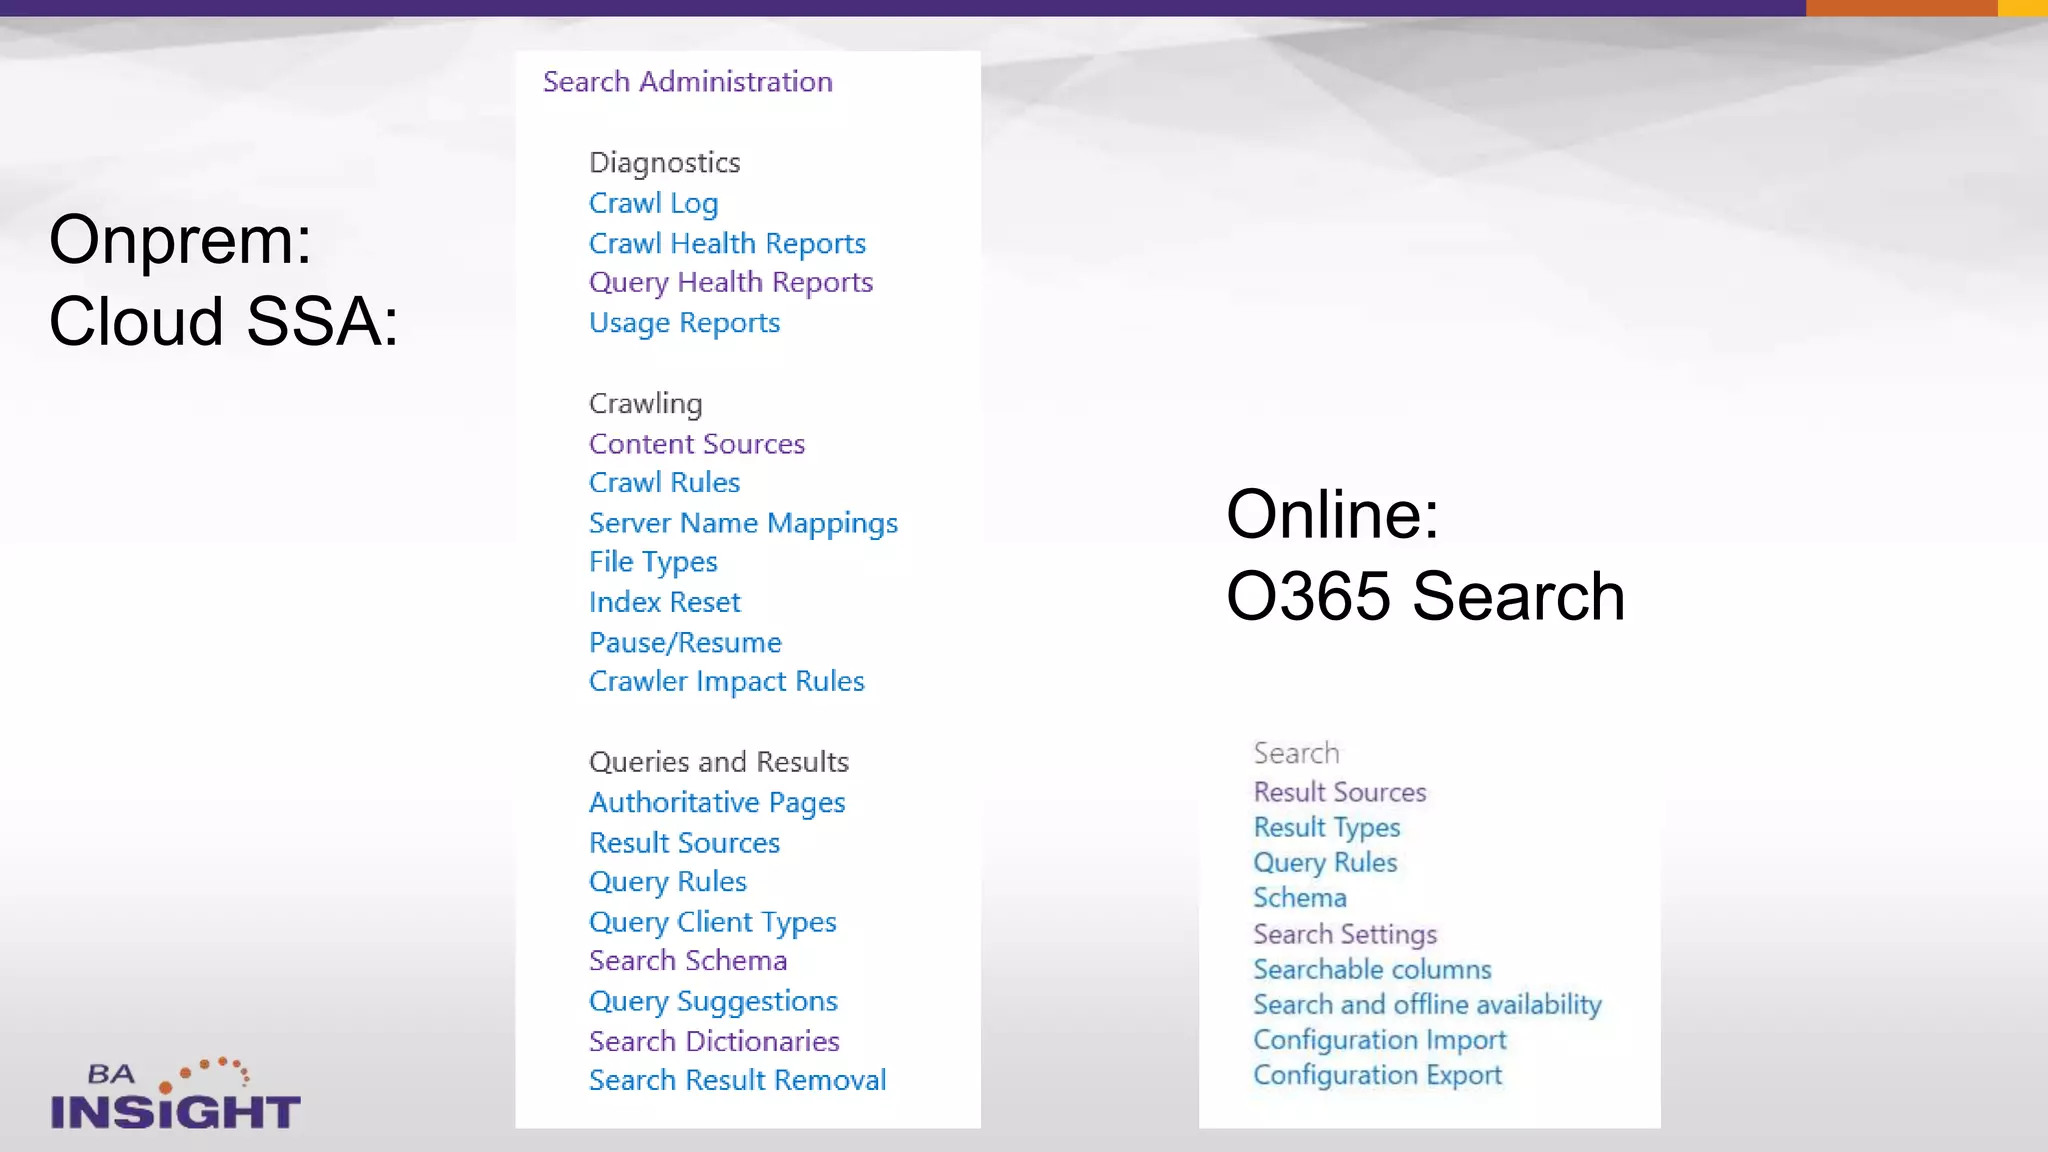
Task: Open Query Health Reports
Action: coord(730,283)
